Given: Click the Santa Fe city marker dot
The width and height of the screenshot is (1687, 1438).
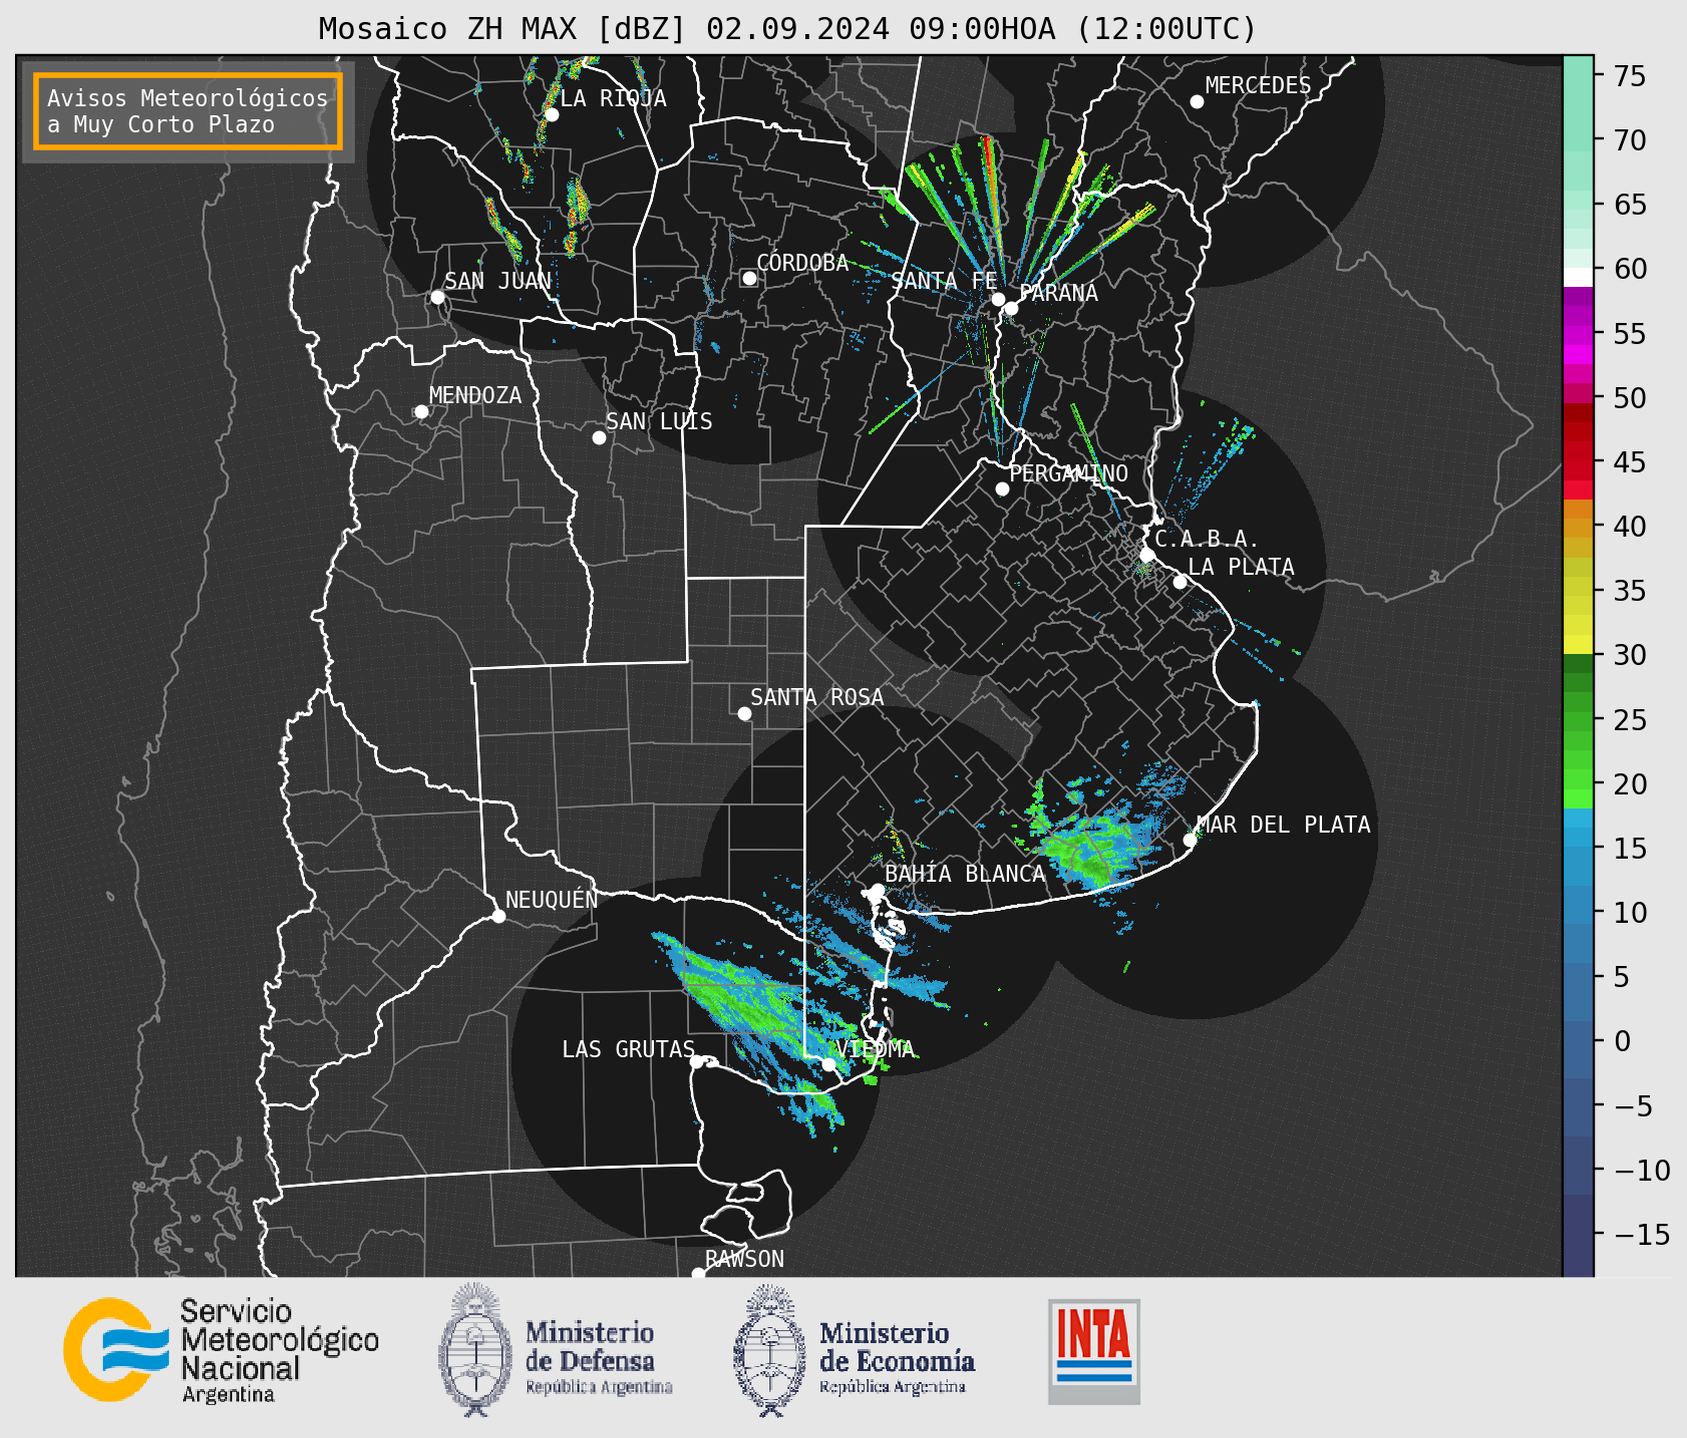Looking at the screenshot, I should [998, 299].
